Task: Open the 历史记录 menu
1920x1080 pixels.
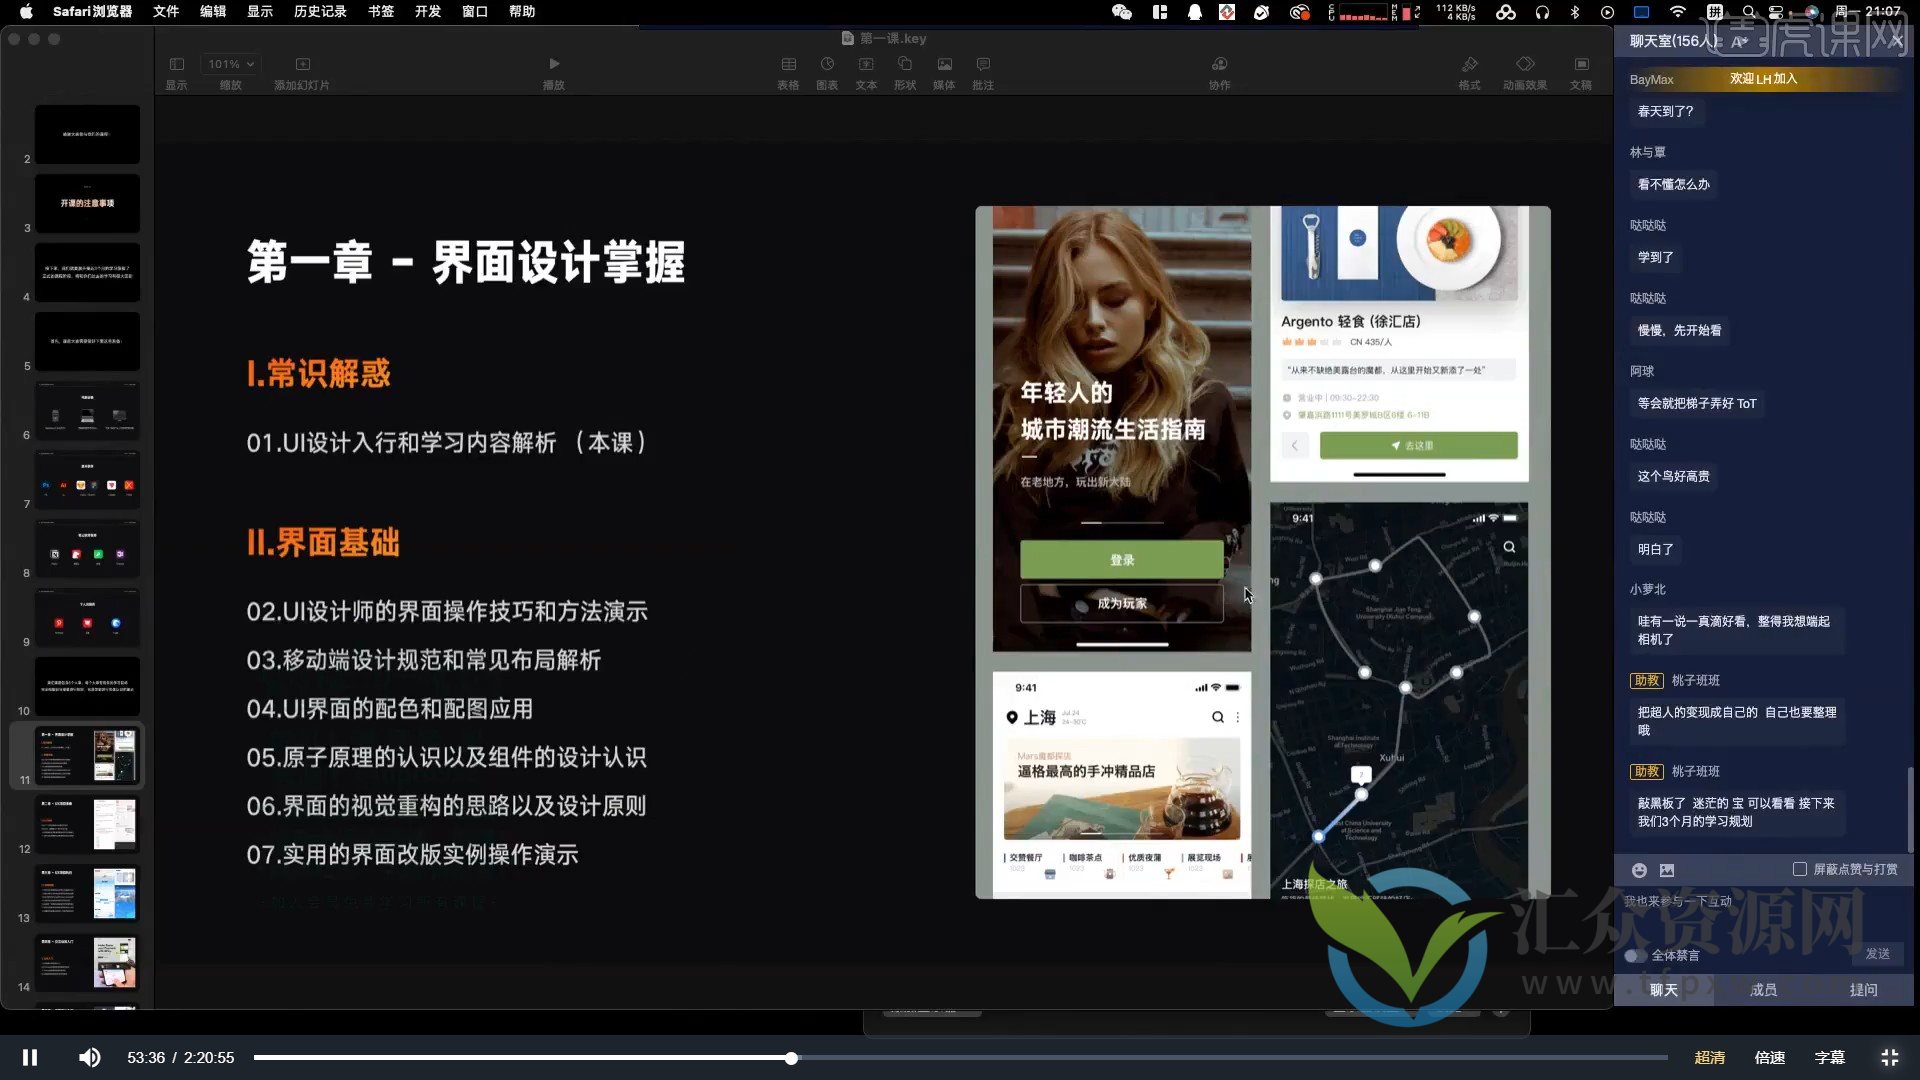Action: pos(319,12)
